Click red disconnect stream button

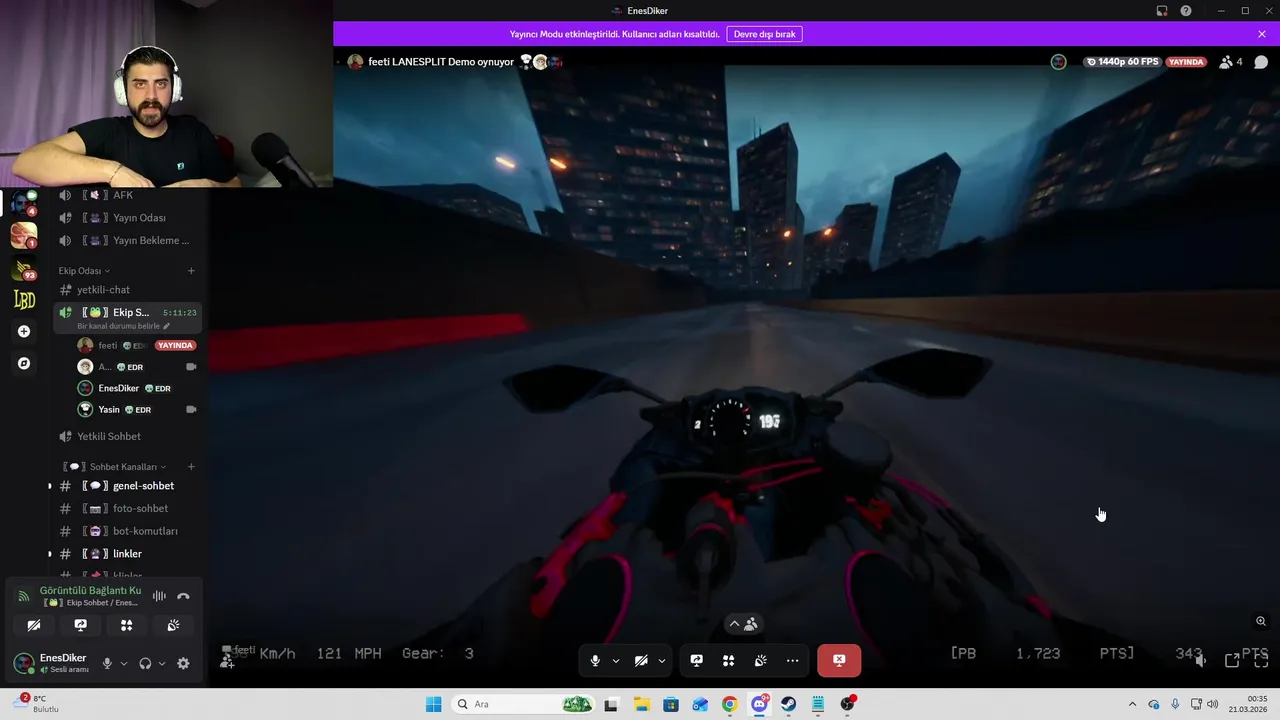pos(839,660)
